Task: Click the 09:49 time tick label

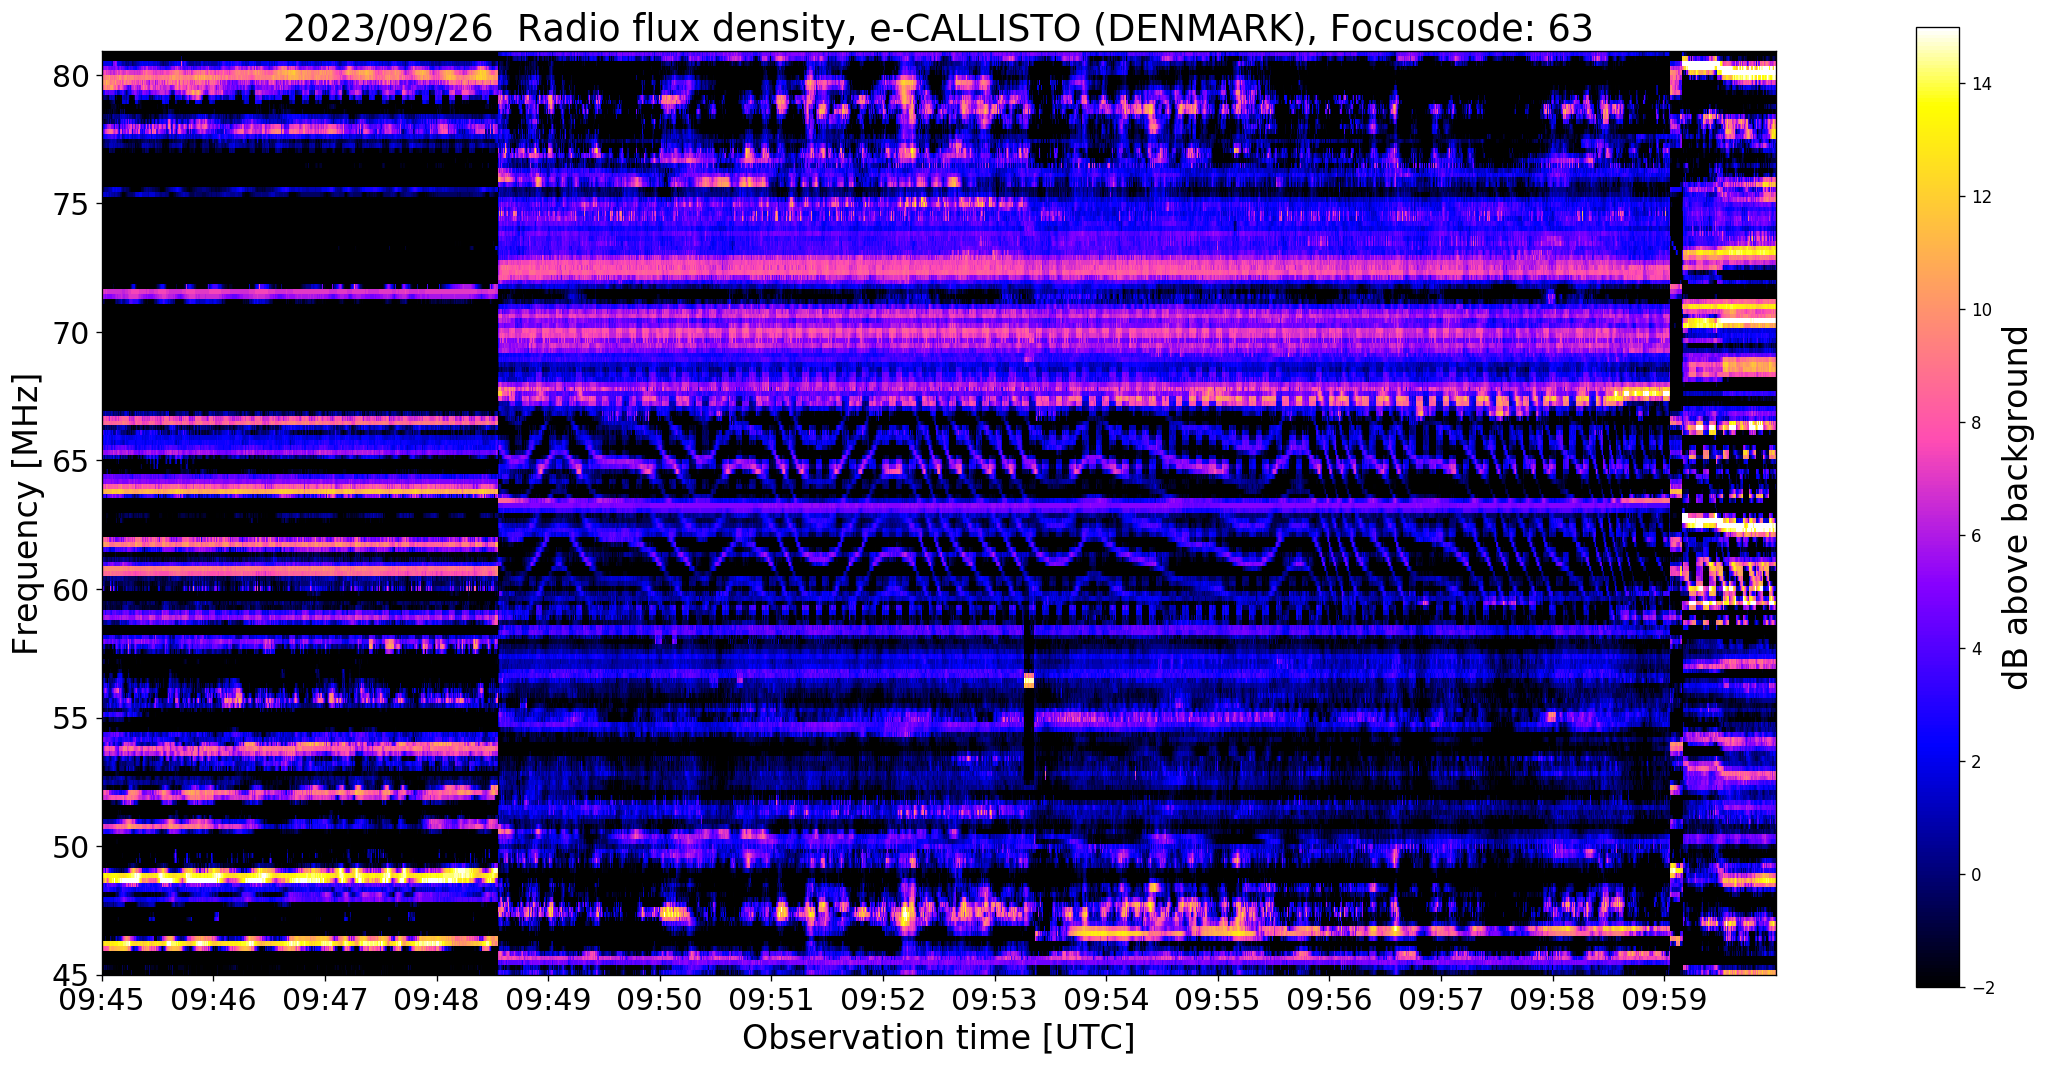Action: click(548, 999)
